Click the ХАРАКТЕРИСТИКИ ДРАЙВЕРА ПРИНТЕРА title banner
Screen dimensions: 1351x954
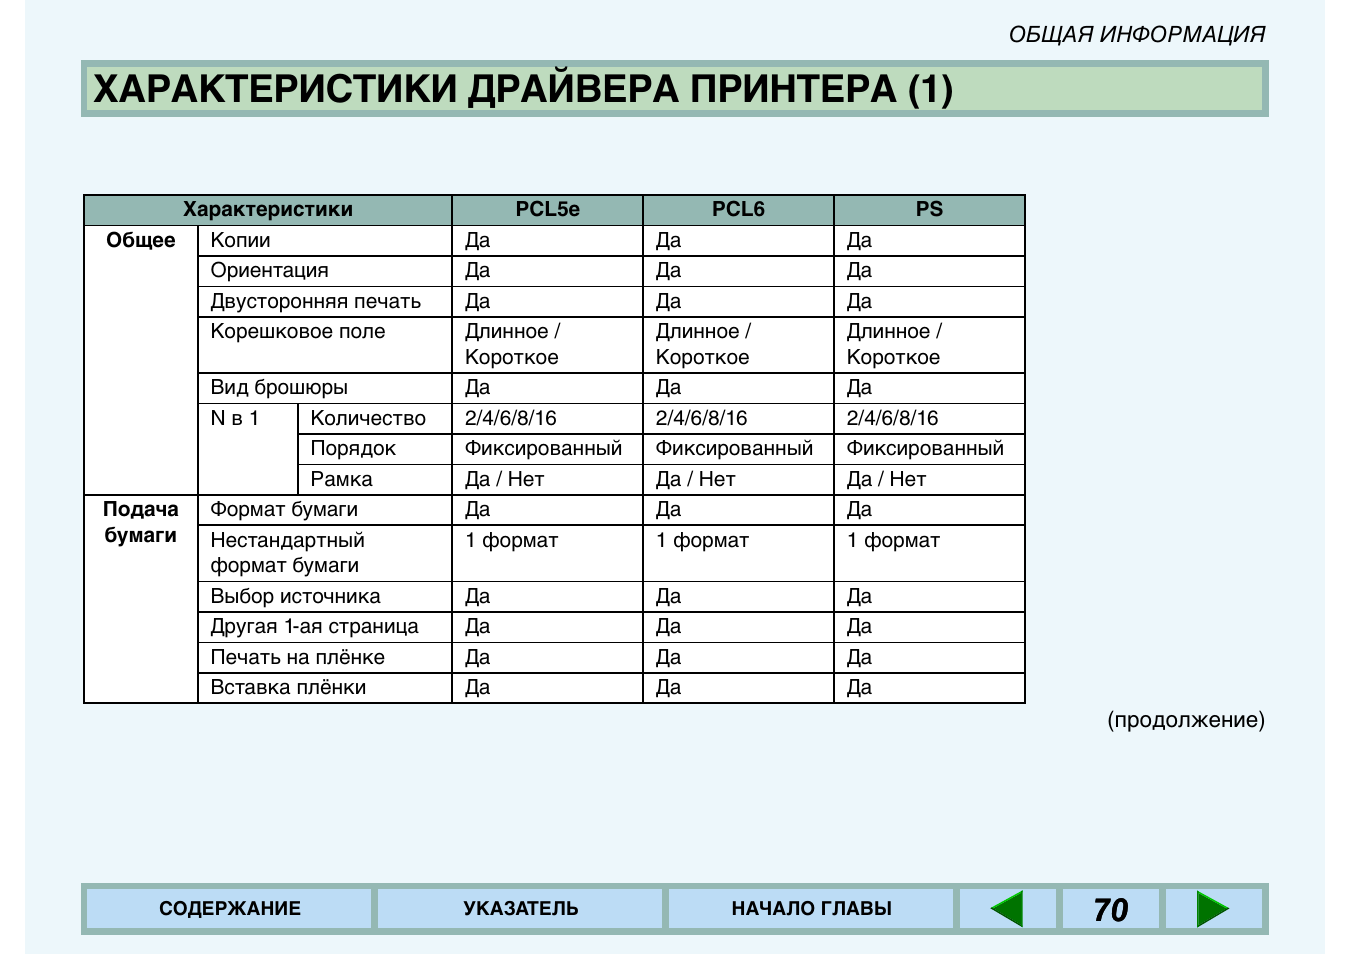(x=674, y=89)
